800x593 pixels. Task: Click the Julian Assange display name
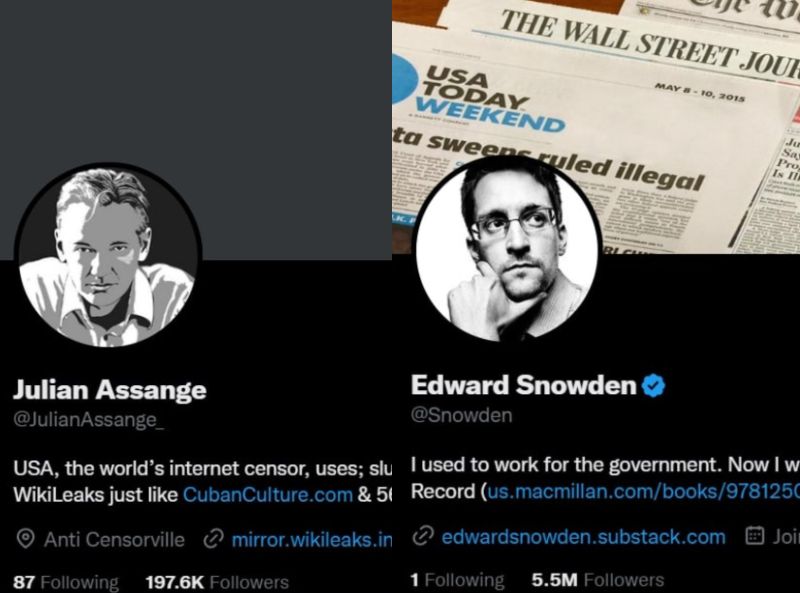point(110,389)
